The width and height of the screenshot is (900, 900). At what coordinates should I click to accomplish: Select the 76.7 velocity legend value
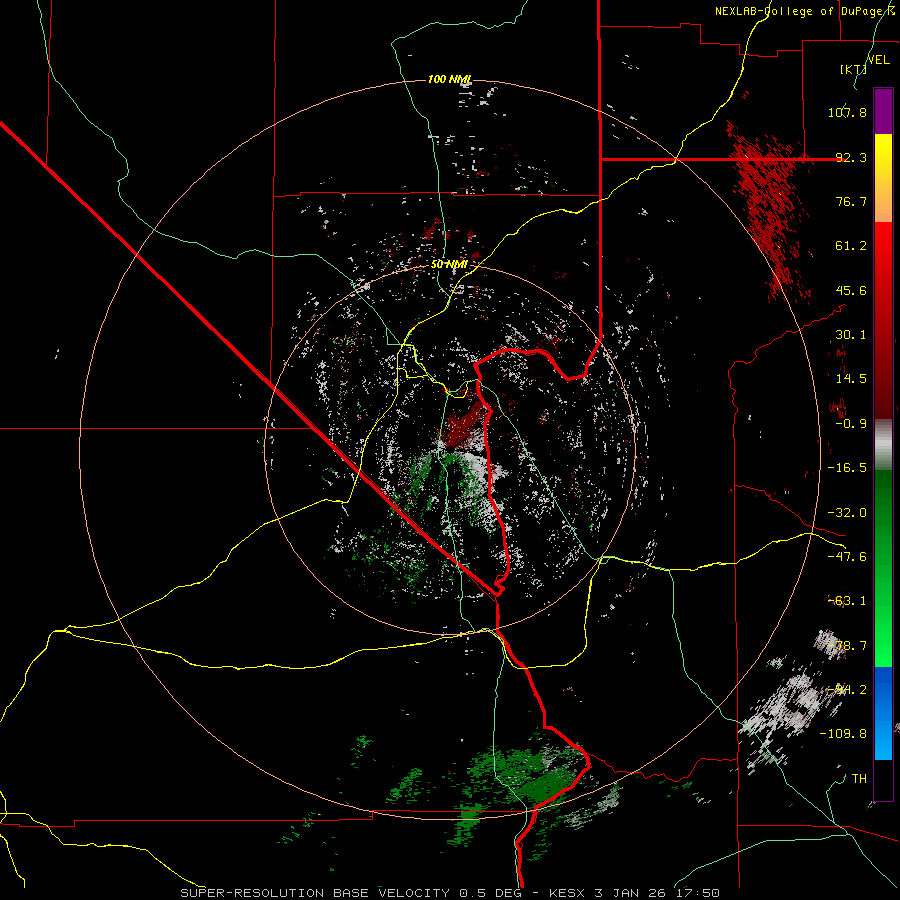tap(851, 201)
